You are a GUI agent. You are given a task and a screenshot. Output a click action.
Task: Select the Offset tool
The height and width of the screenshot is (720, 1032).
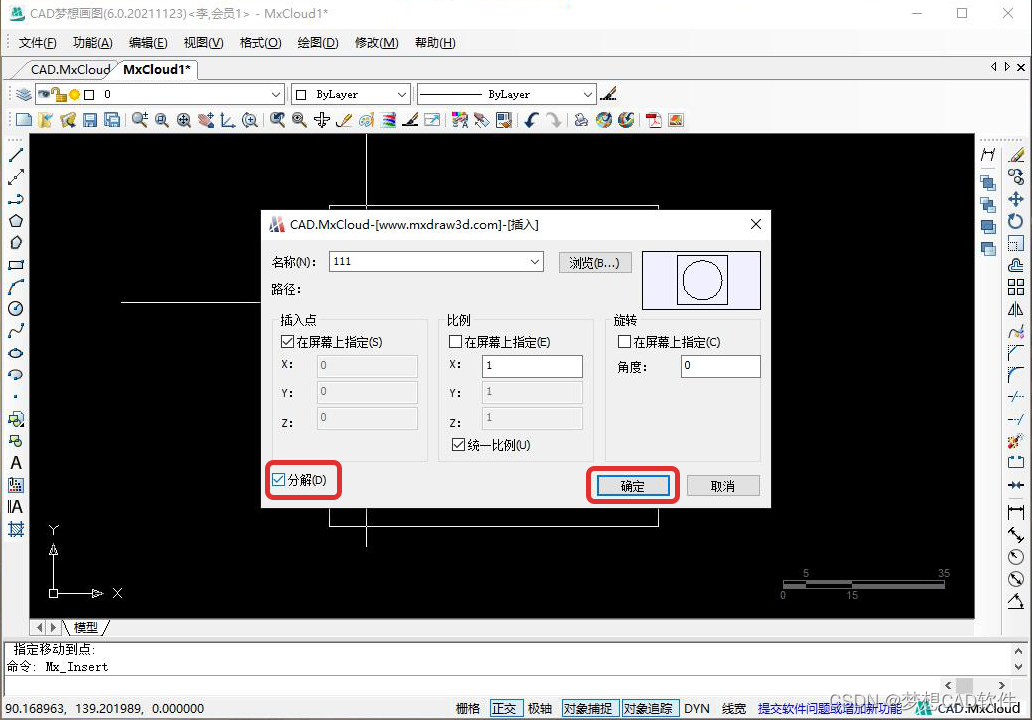1016,265
